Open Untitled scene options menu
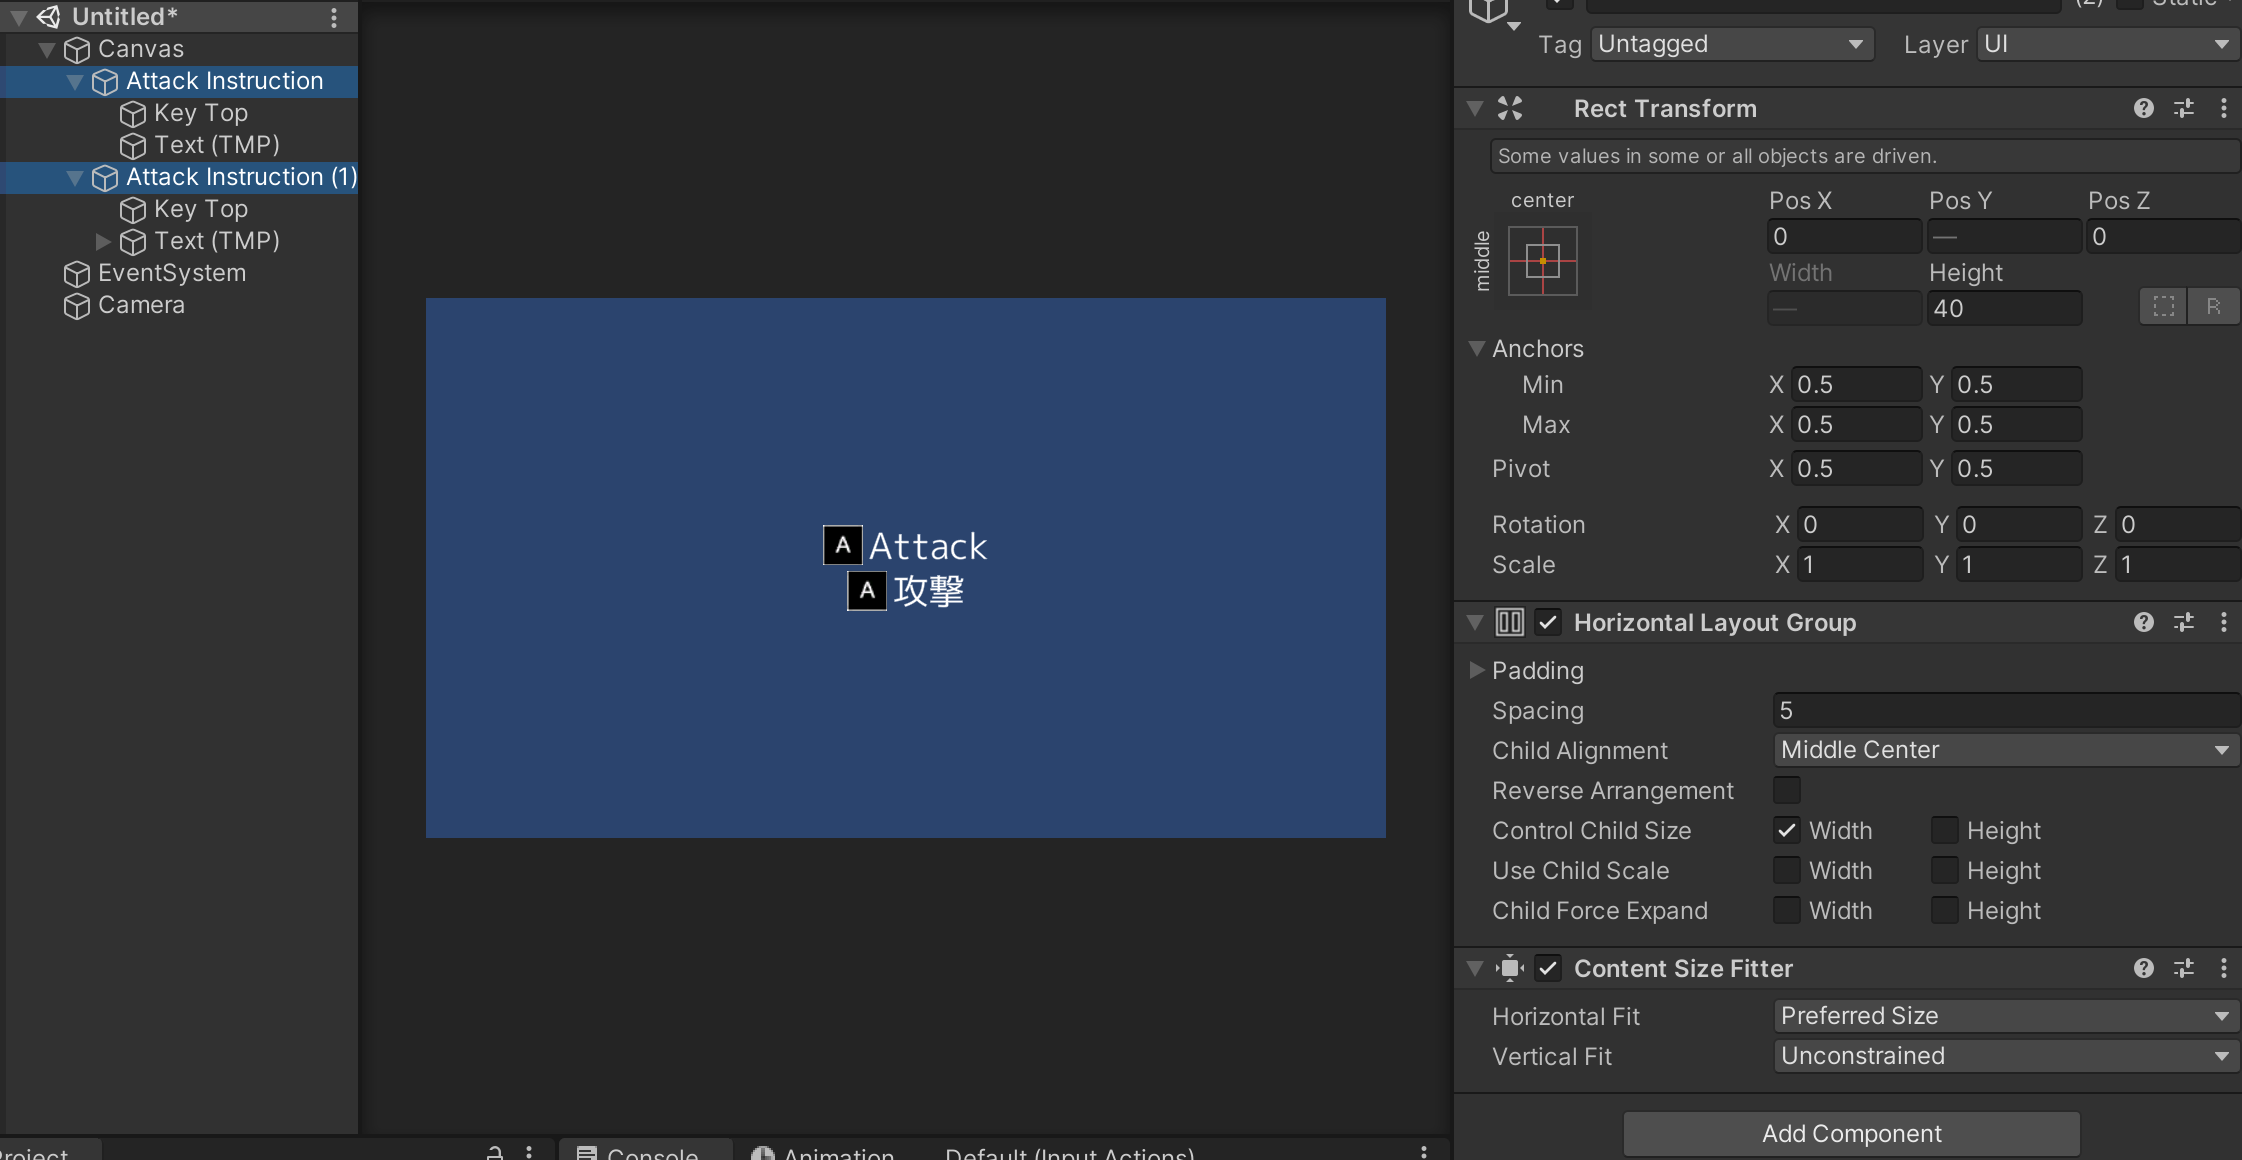 334,17
